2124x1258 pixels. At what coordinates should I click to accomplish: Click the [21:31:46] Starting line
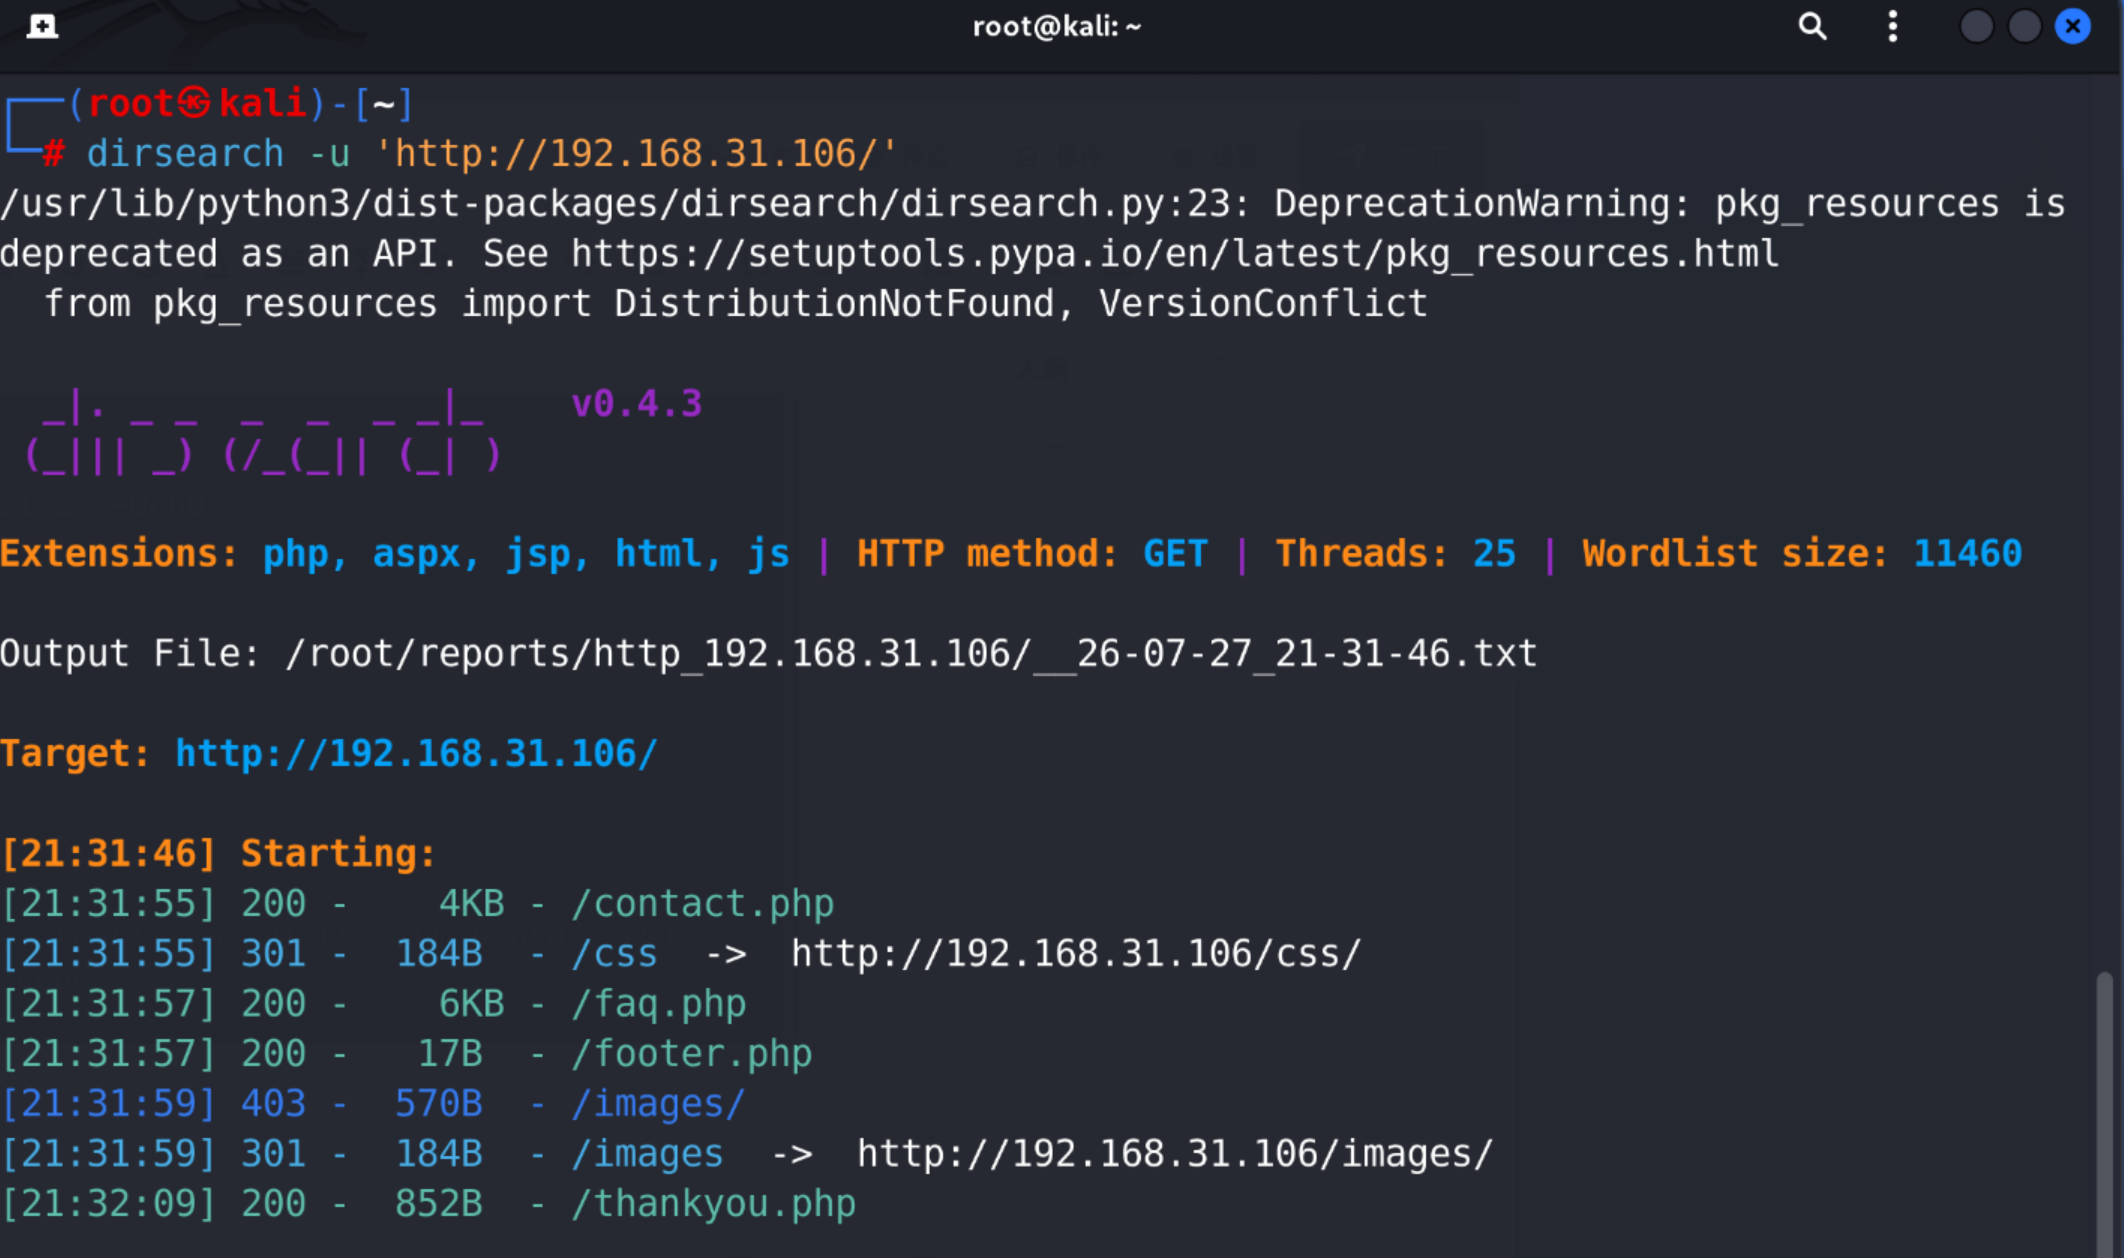218,854
